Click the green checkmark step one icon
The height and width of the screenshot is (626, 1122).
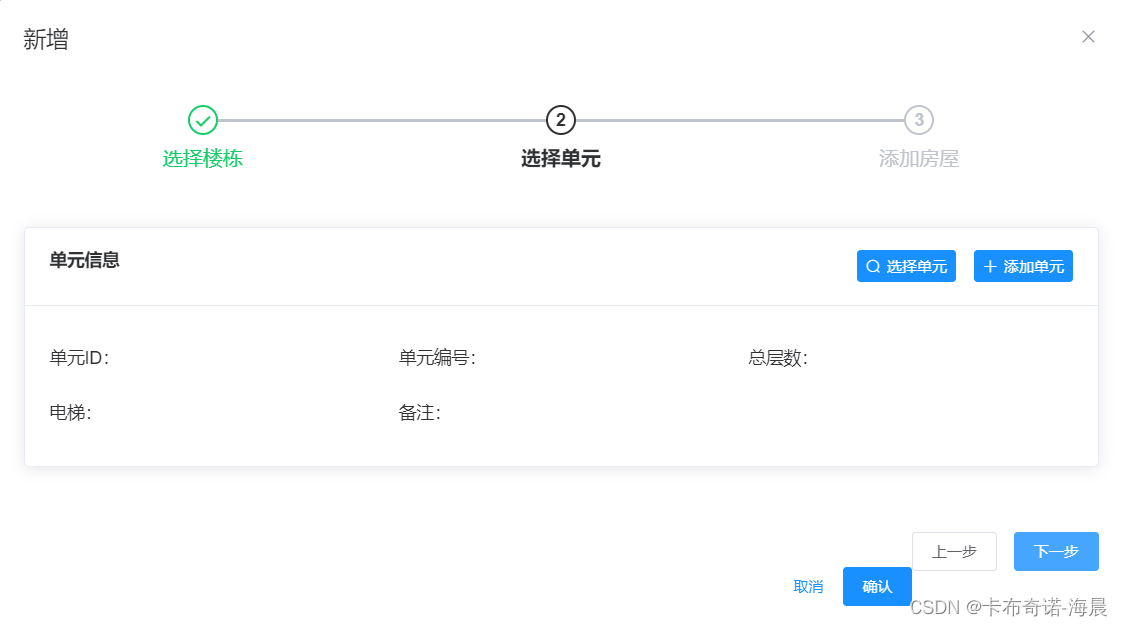tap(203, 120)
